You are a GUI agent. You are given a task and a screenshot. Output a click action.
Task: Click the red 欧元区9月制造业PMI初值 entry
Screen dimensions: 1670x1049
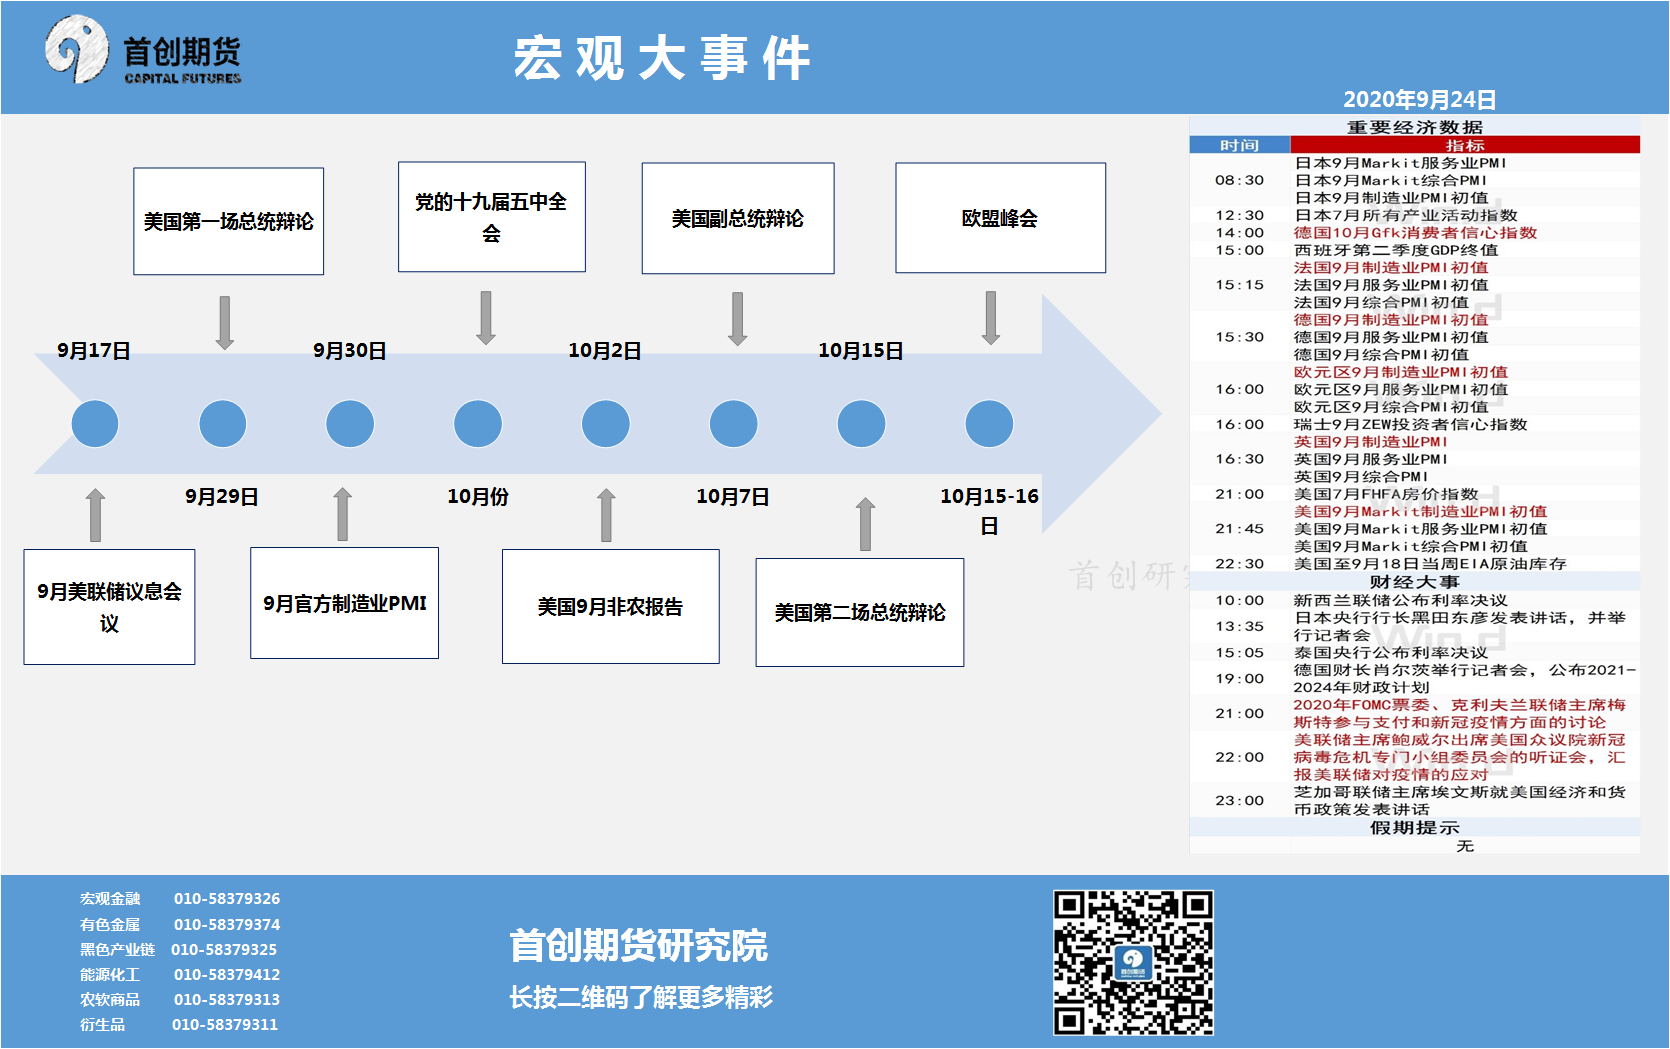click(1401, 372)
